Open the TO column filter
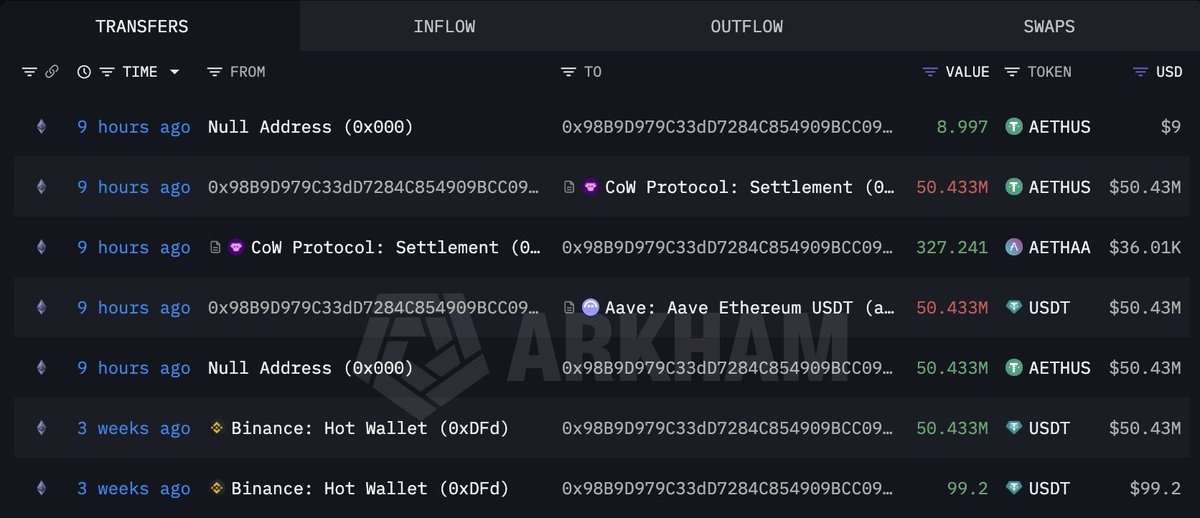Image resolution: width=1200 pixels, height=518 pixels. pyautogui.click(x=569, y=72)
